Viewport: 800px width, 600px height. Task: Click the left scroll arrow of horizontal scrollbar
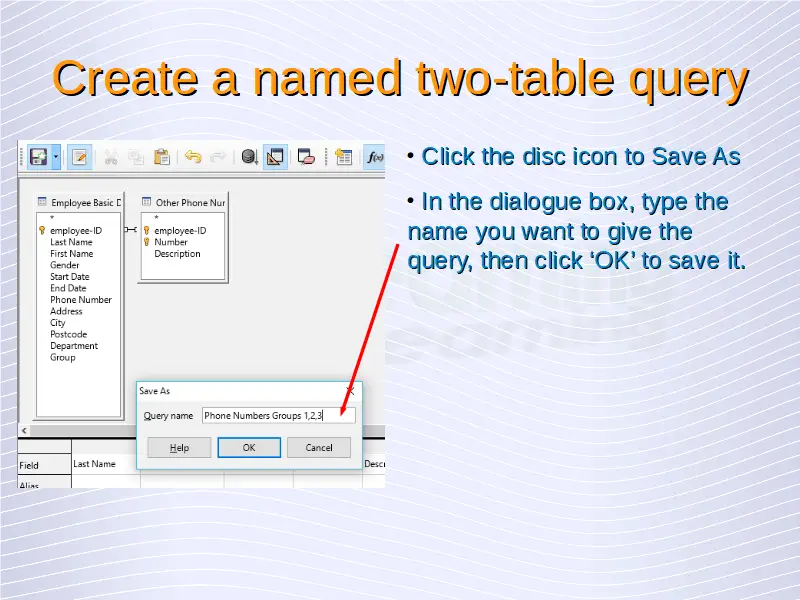[24, 431]
